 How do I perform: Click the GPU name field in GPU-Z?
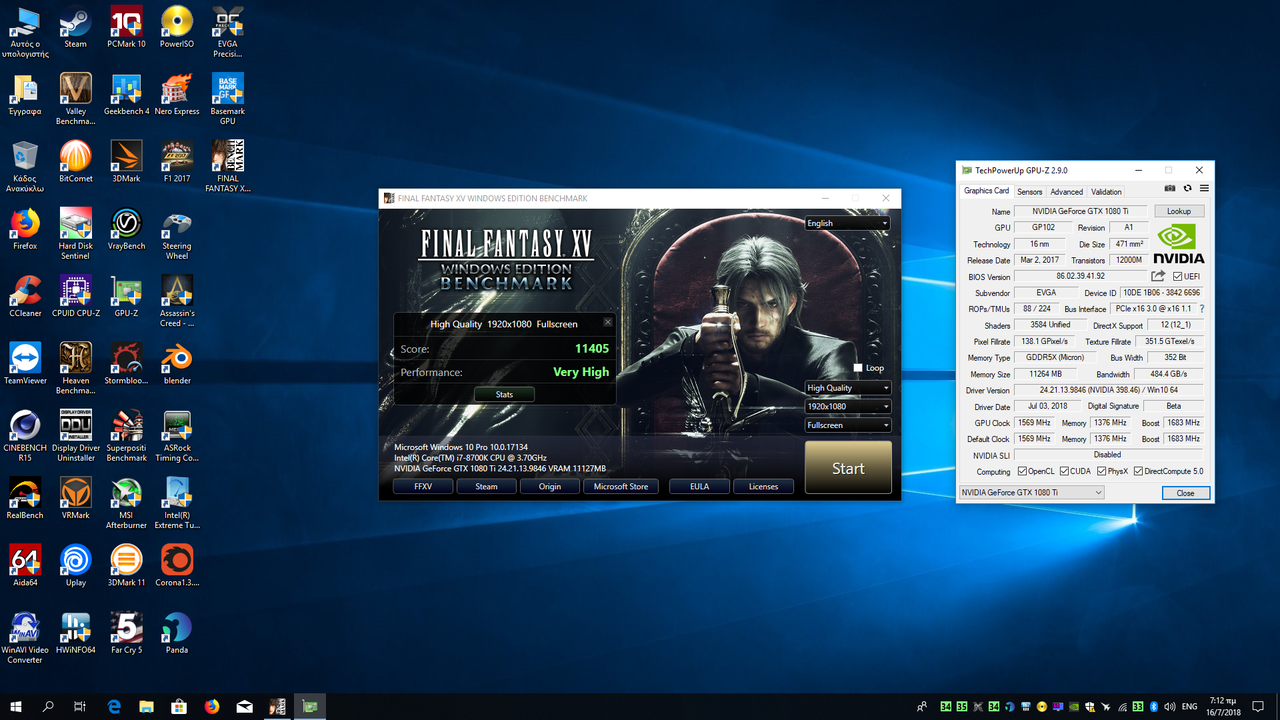1081,211
